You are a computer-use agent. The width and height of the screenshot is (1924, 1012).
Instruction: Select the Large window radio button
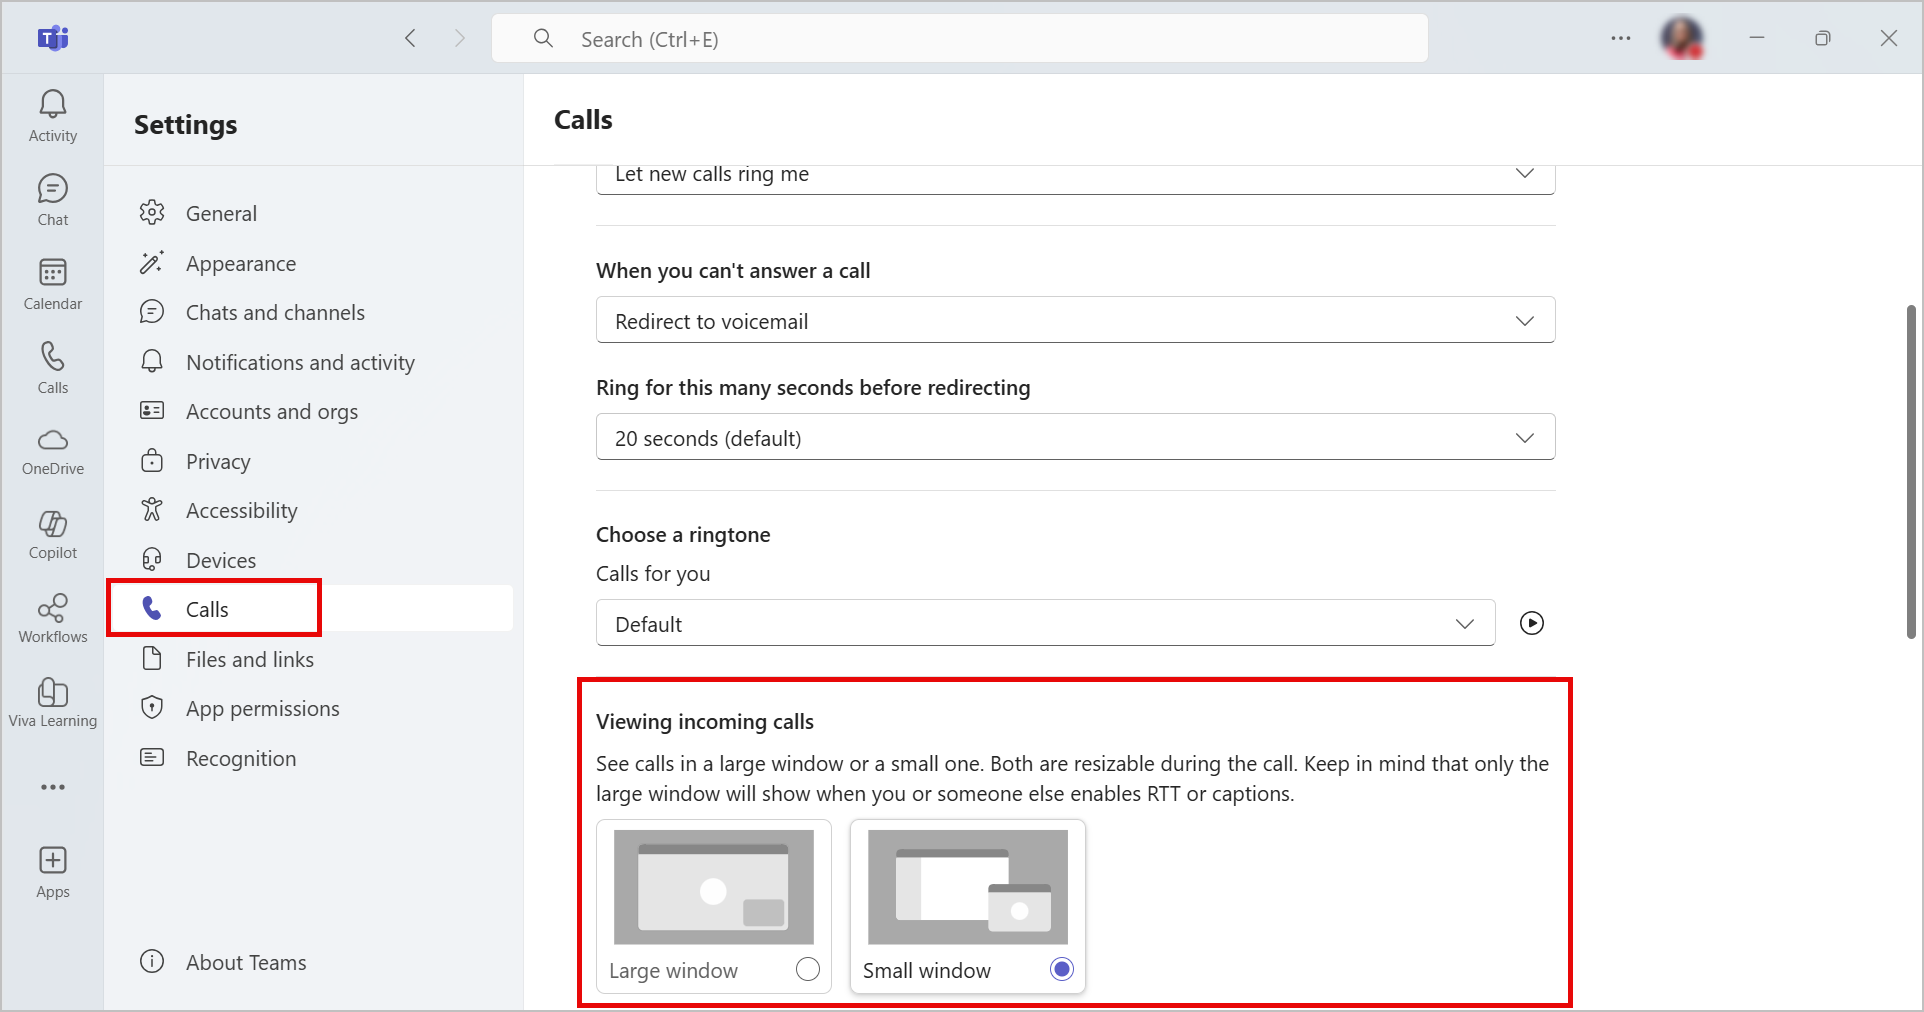click(808, 969)
